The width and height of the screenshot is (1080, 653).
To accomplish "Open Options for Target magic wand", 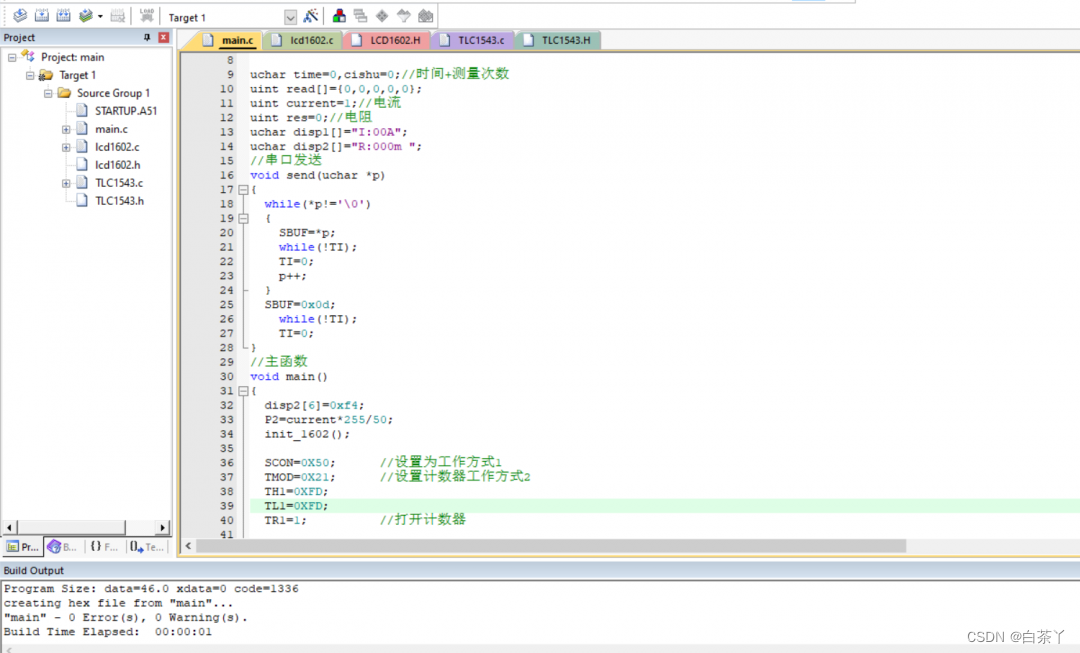I will [311, 16].
